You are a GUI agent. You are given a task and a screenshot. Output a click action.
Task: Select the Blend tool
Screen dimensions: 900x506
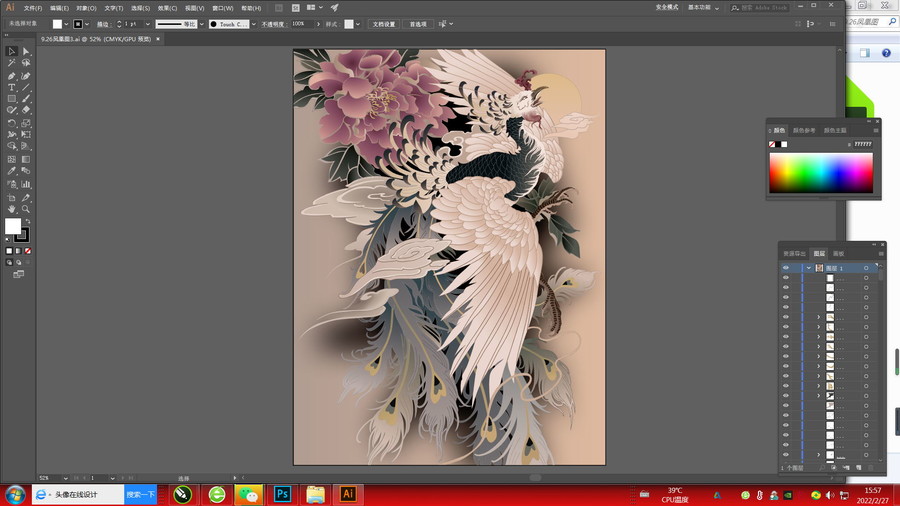pos(26,170)
